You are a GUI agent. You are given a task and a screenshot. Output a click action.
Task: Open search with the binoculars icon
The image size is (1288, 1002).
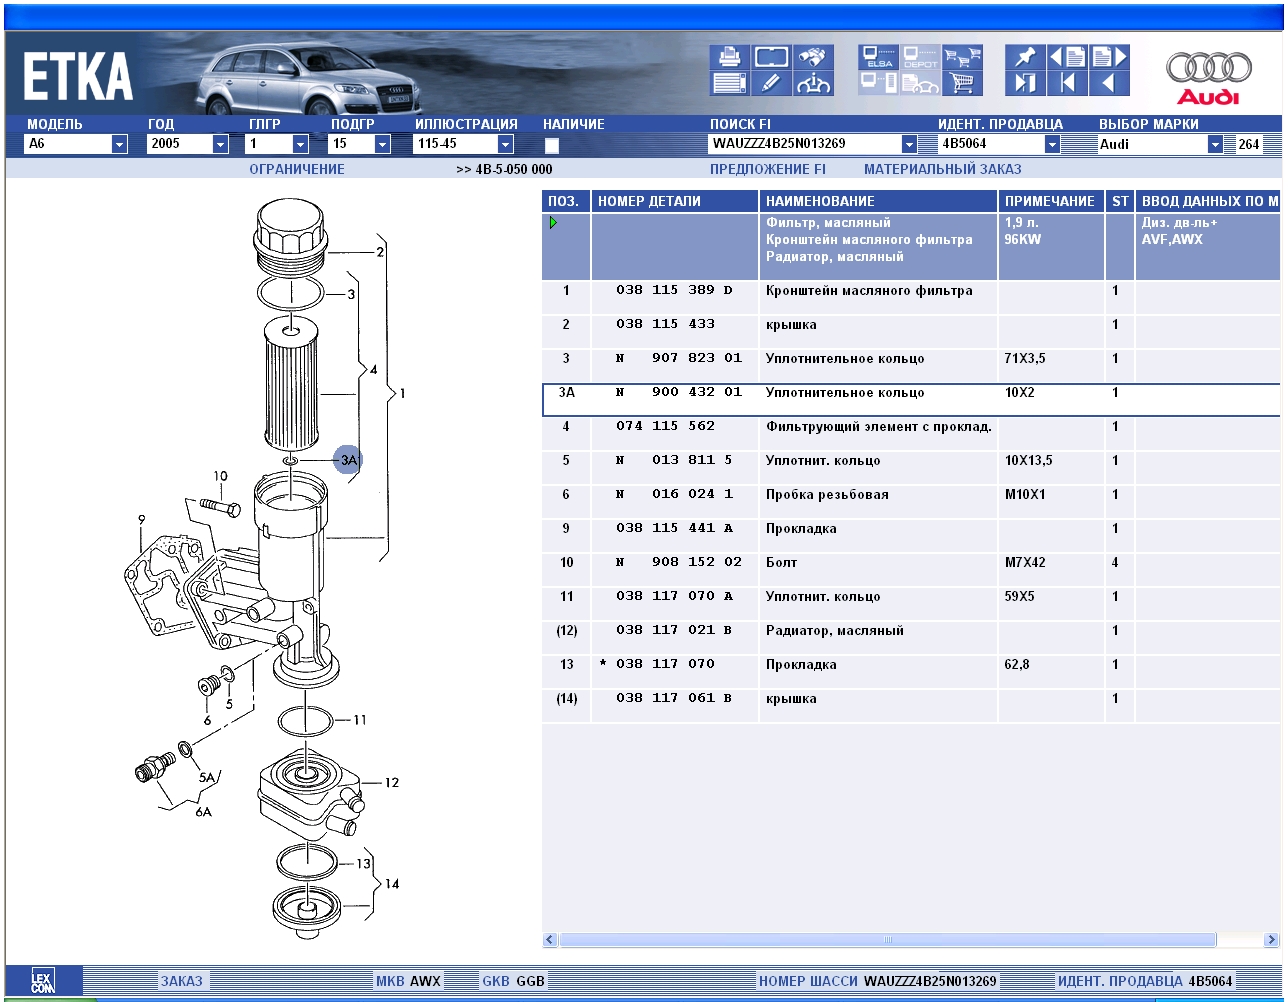pos(813,57)
